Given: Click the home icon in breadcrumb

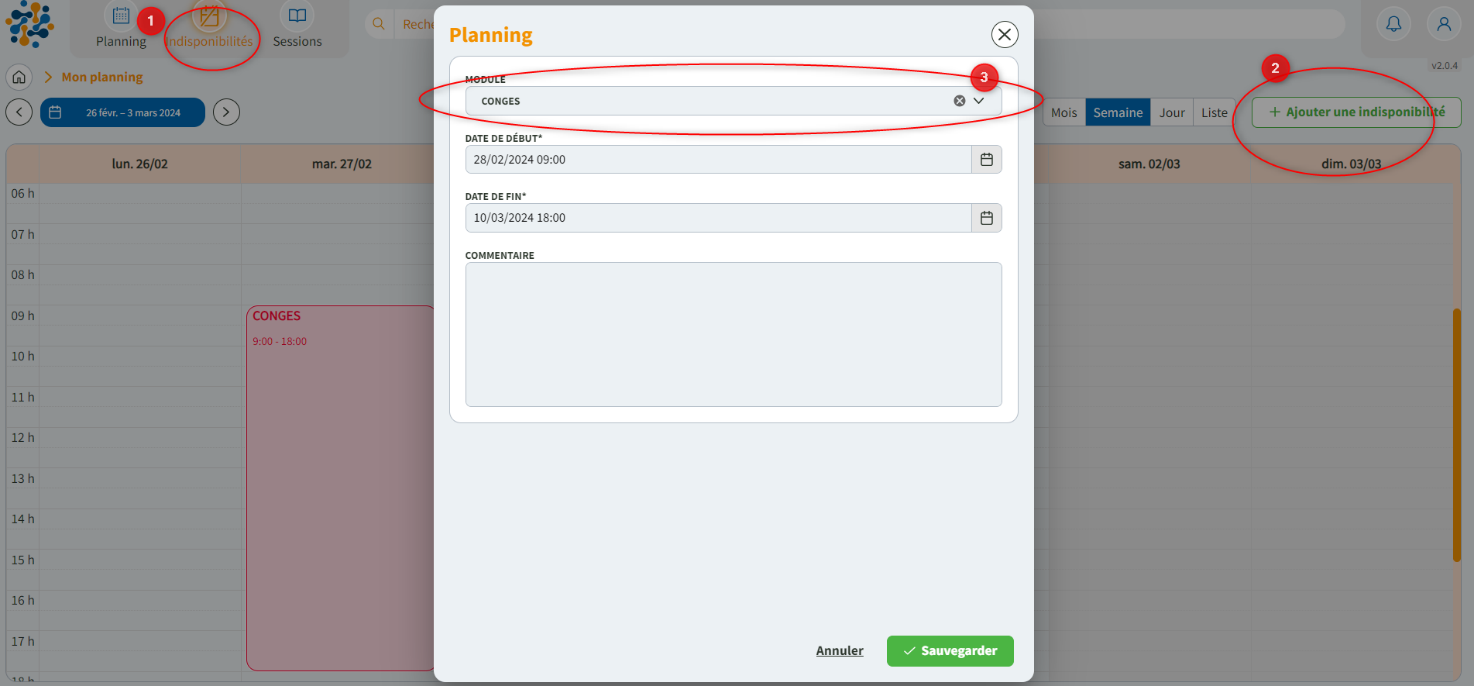Looking at the screenshot, I should [18, 77].
